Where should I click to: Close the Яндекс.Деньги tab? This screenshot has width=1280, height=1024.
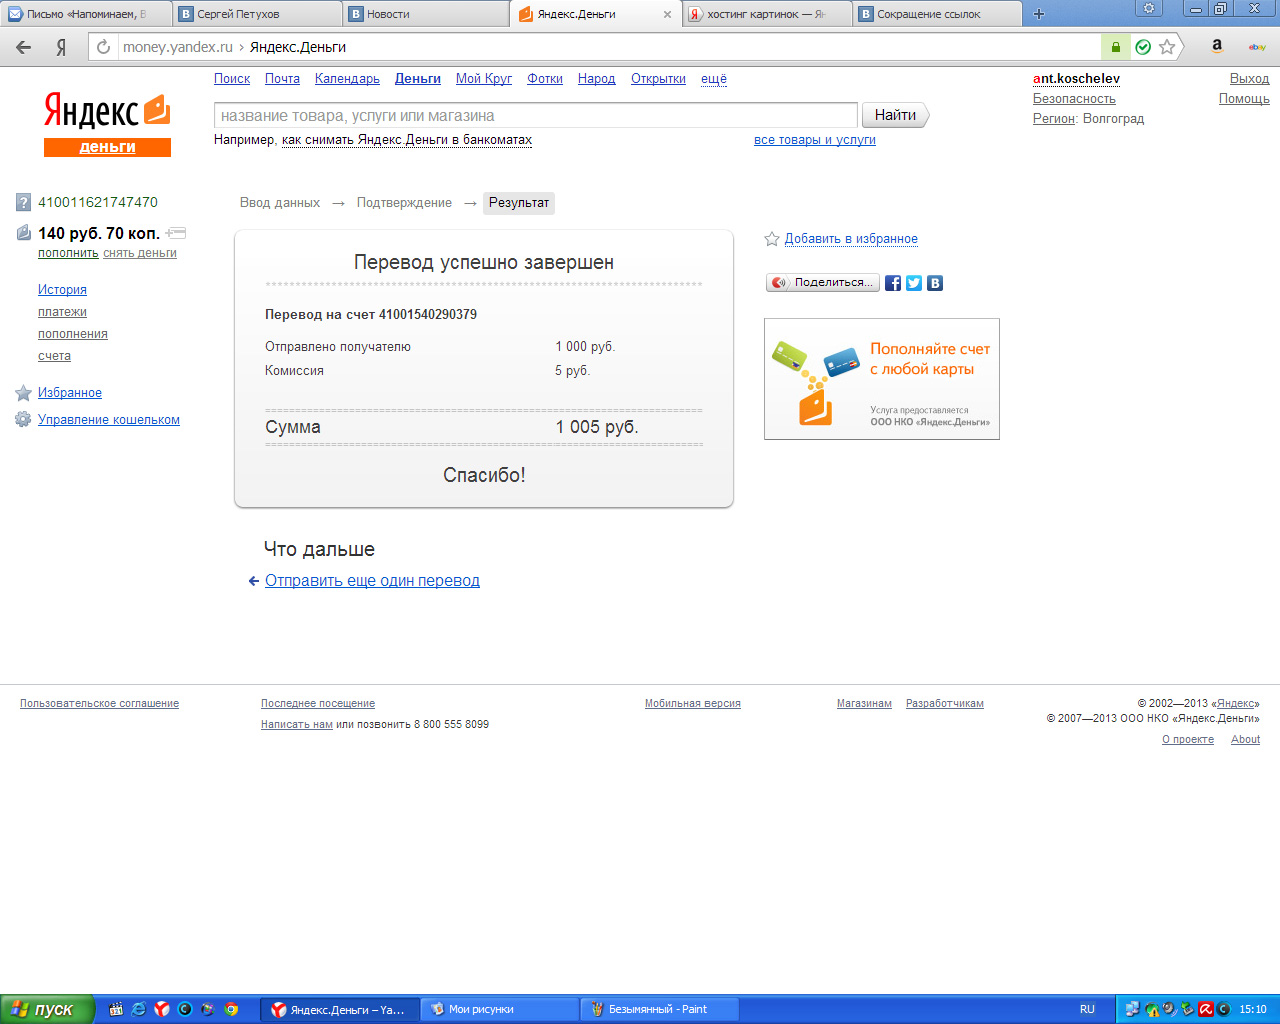667,14
